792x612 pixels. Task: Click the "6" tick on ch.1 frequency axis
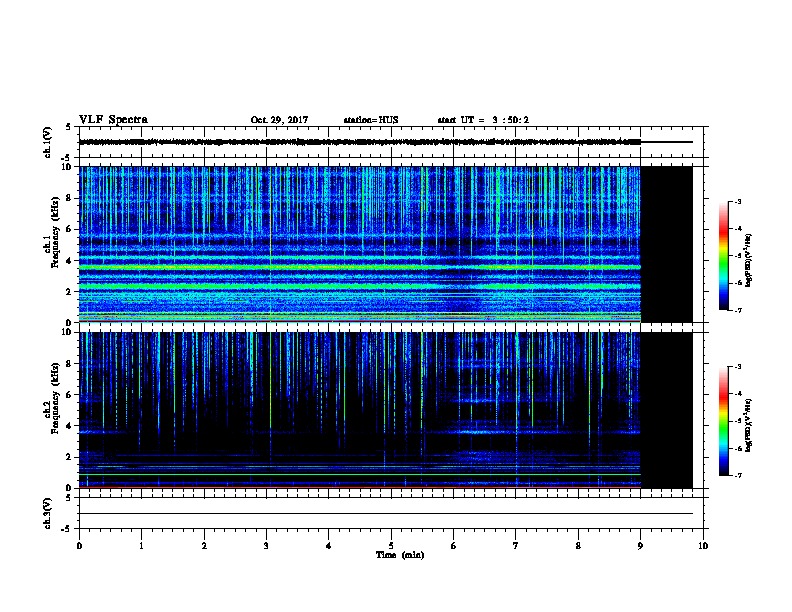pyautogui.click(x=70, y=229)
